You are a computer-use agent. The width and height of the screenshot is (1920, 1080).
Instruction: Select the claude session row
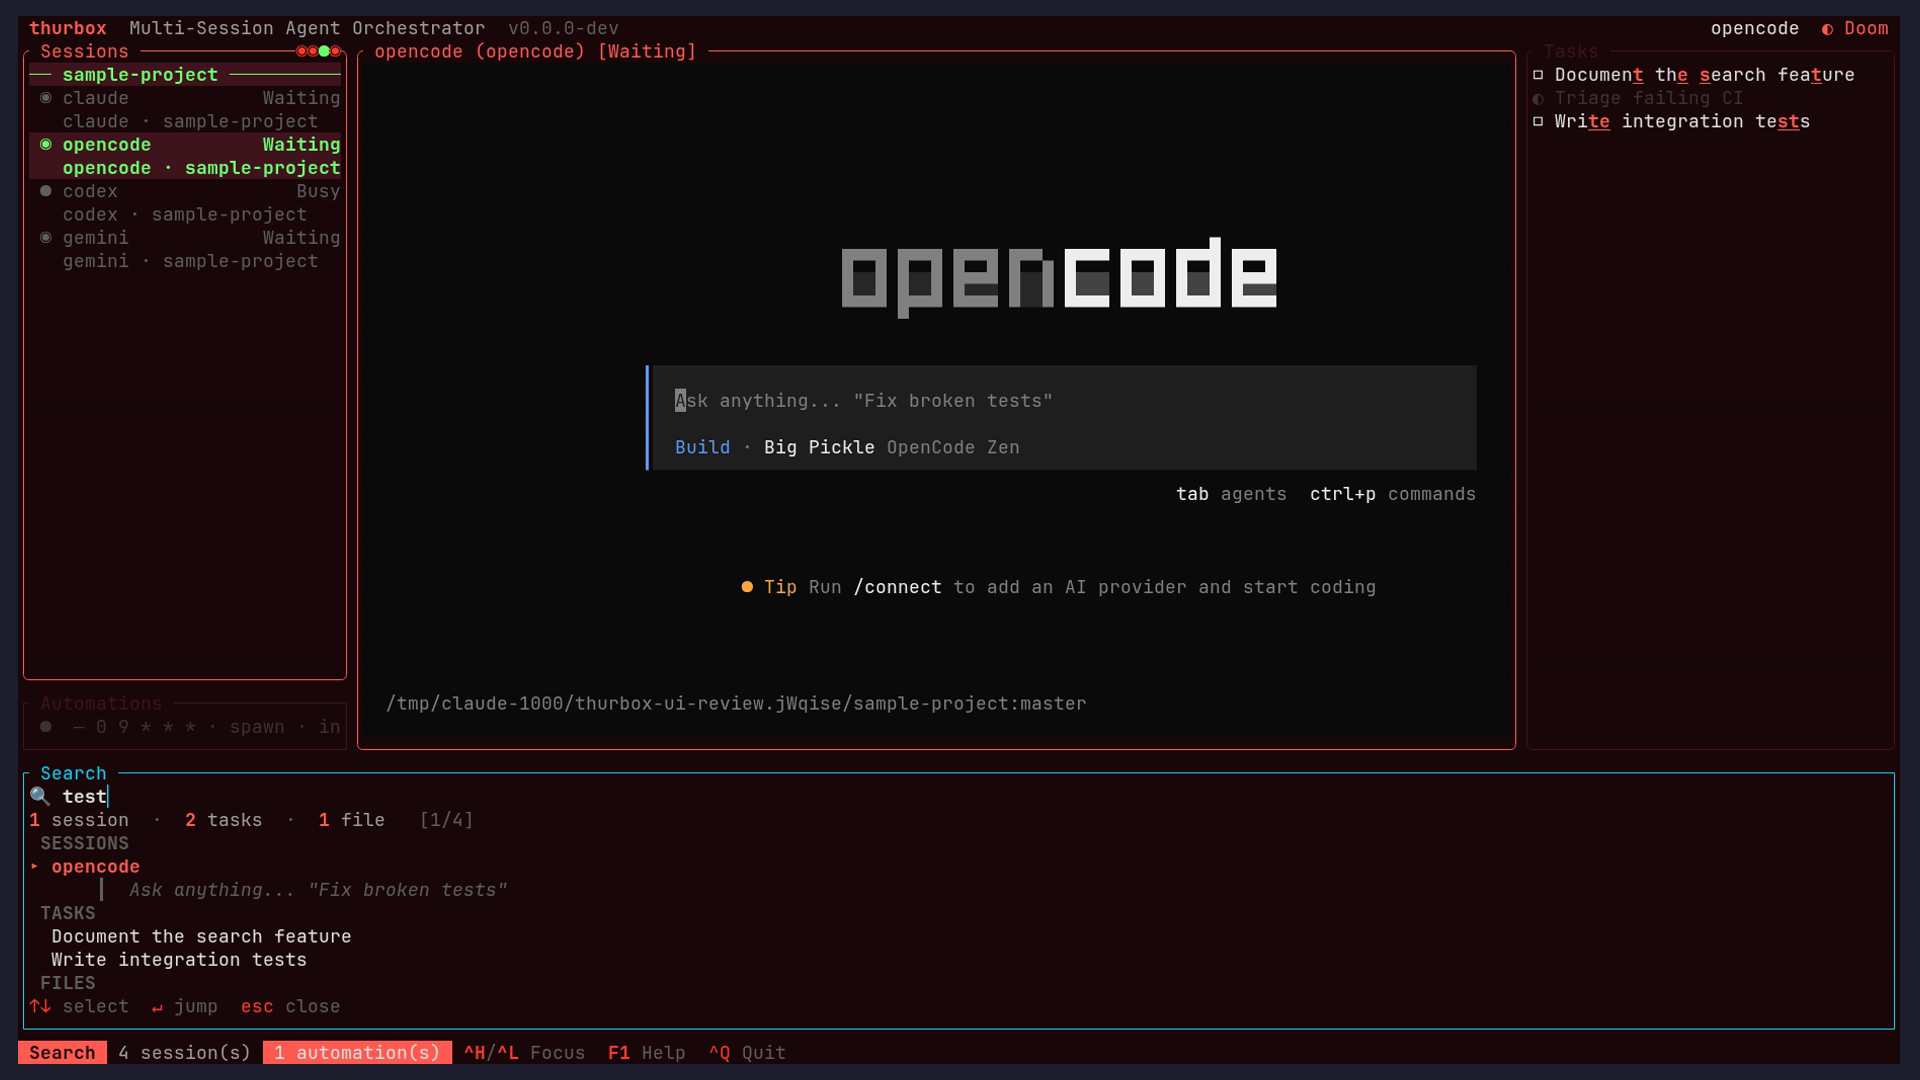point(185,110)
